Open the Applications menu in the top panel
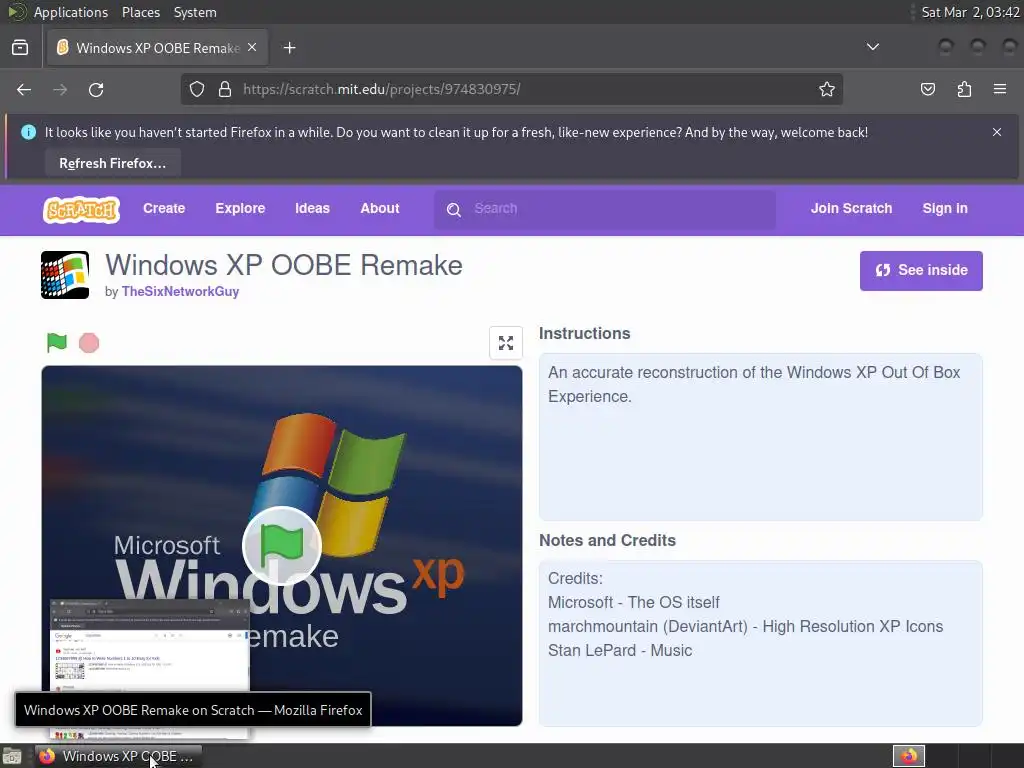The image size is (1024, 768). point(71,12)
